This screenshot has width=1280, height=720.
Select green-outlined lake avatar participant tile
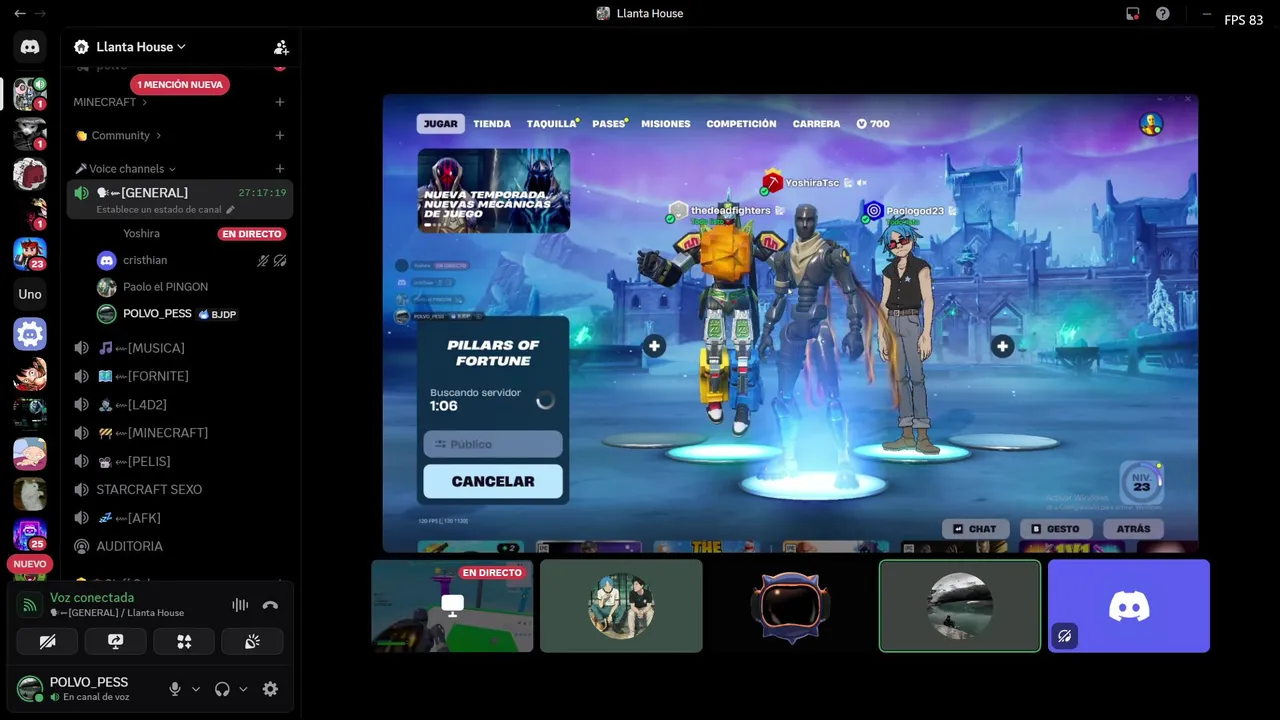(960, 606)
